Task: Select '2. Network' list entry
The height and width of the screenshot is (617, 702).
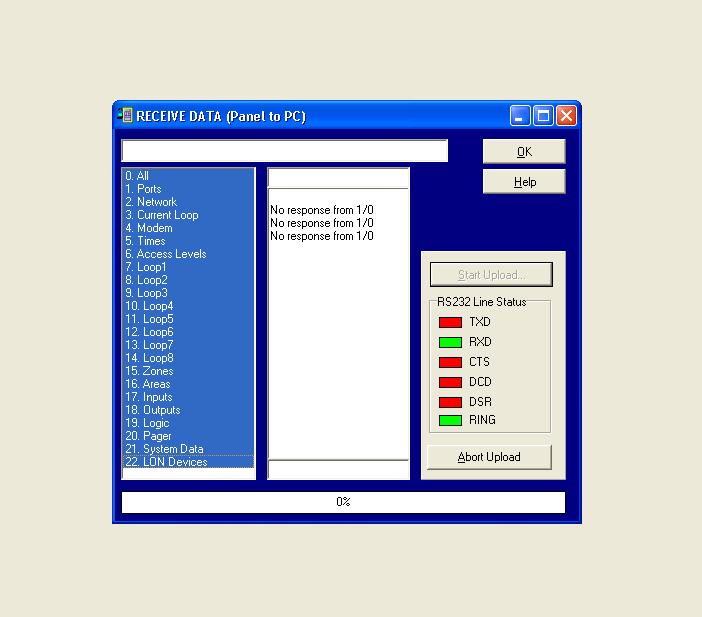Action: pos(151,202)
